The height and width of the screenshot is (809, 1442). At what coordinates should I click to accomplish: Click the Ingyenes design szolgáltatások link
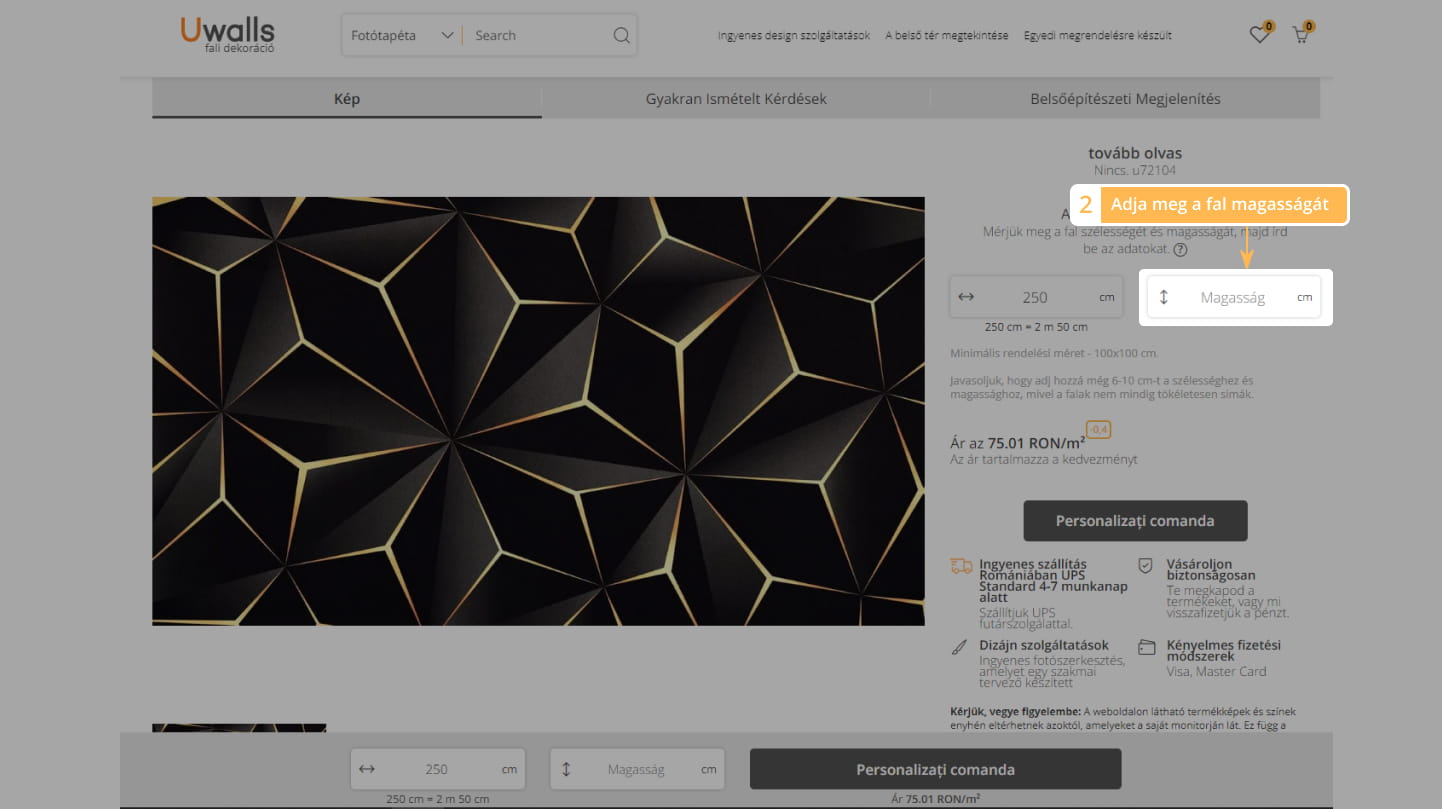pyautogui.click(x=794, y=36)
